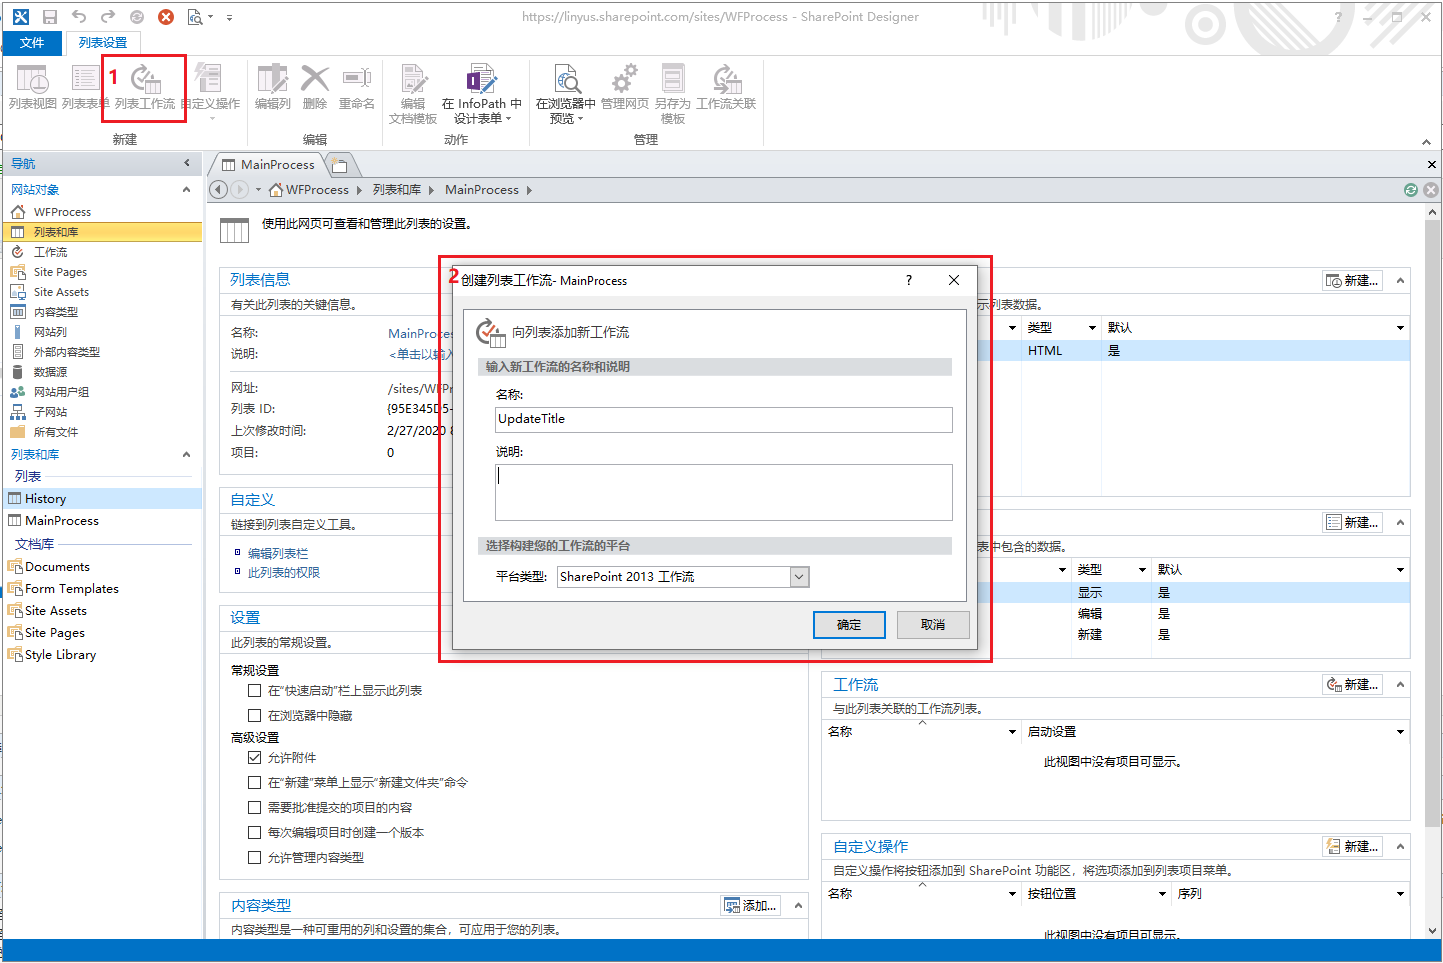Screen dimensions: 1443x963
Task: Toggle 每次编辑项目时创建一个版本 checkbox
Action: point(254,833)
